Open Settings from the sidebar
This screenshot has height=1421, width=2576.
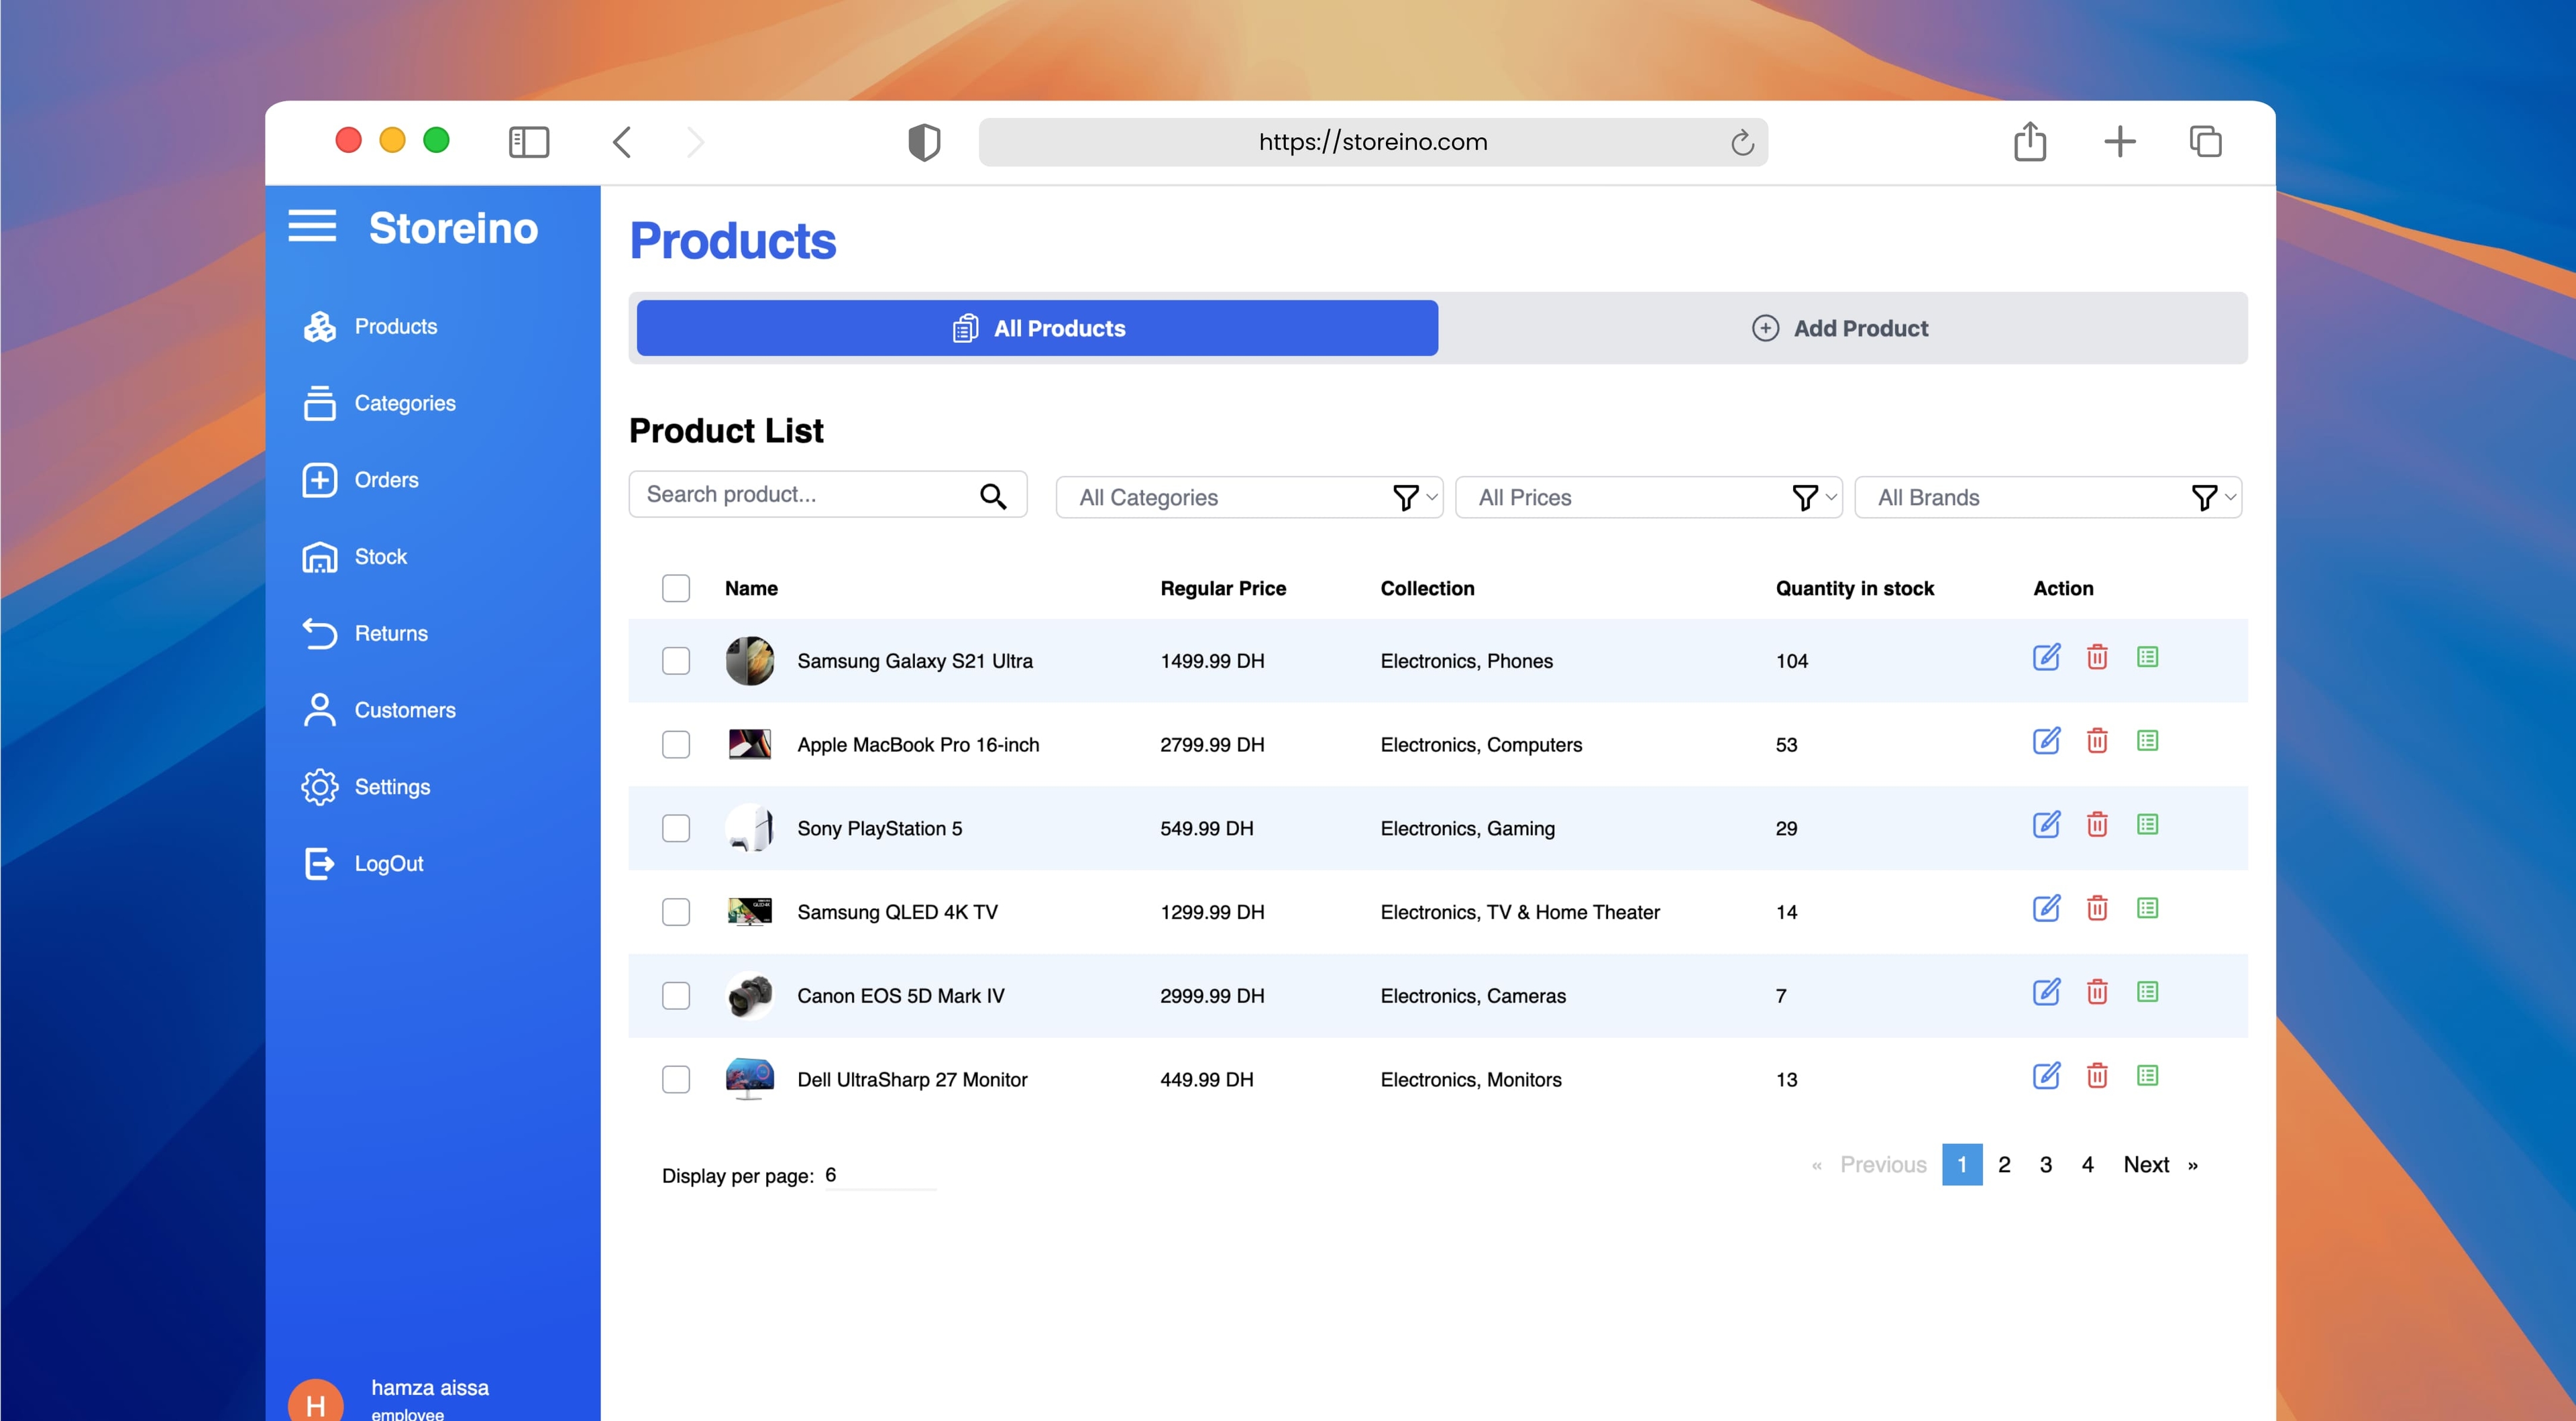[x=391, y=786]
